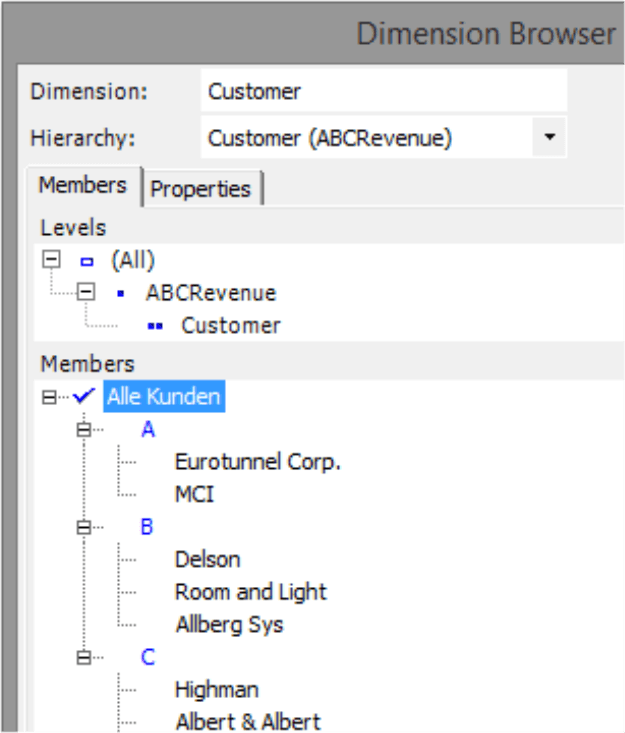Collapse the (All) level node
Viewport: 625px width, 733px height.
pos(51,259)
